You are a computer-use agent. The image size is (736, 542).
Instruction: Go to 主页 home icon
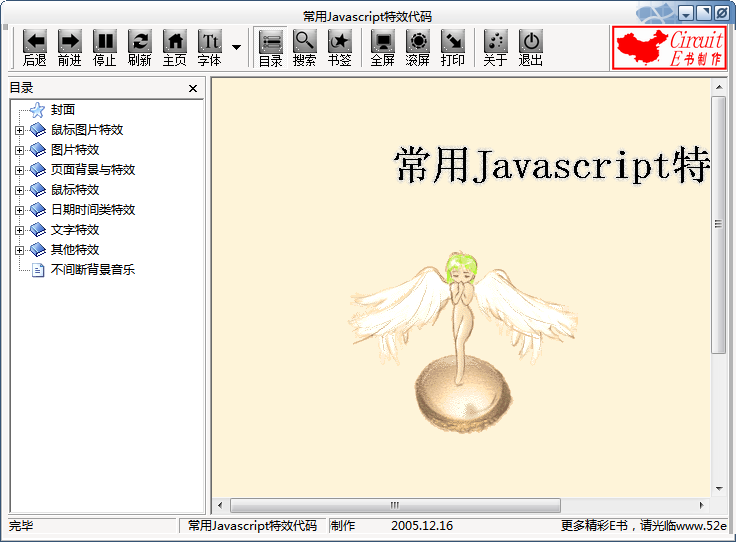click(x=175, y=42)
